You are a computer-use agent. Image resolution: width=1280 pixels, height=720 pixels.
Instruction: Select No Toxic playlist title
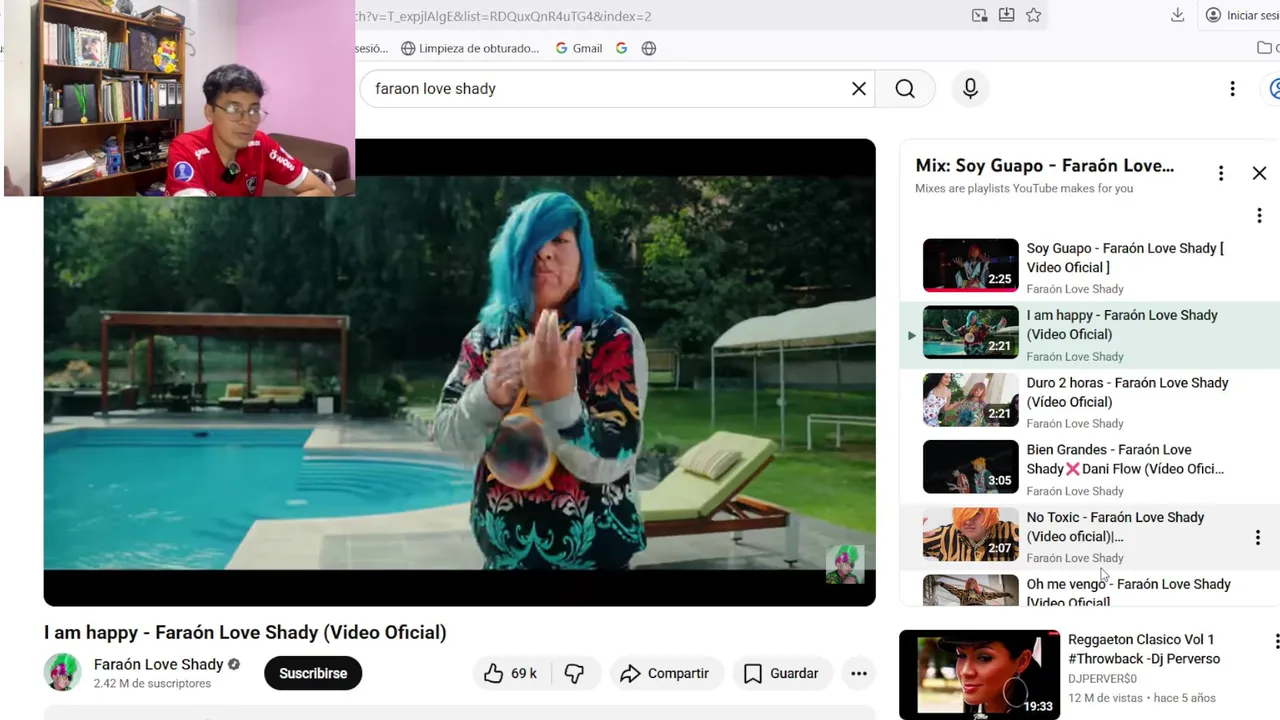1115,527
